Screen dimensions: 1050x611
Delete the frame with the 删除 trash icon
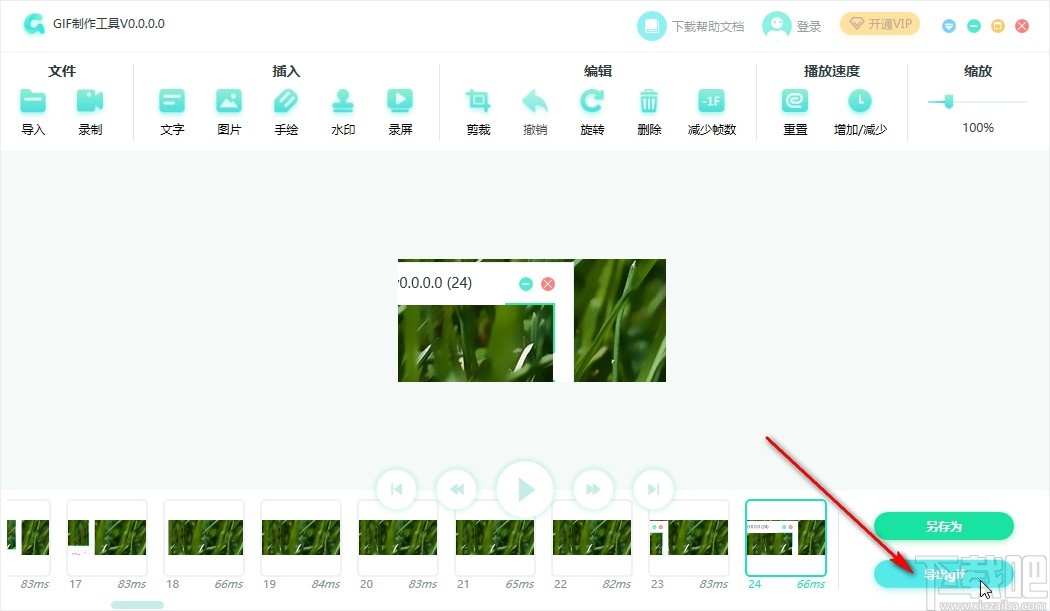pyautogui.click(x=648, y=101)
